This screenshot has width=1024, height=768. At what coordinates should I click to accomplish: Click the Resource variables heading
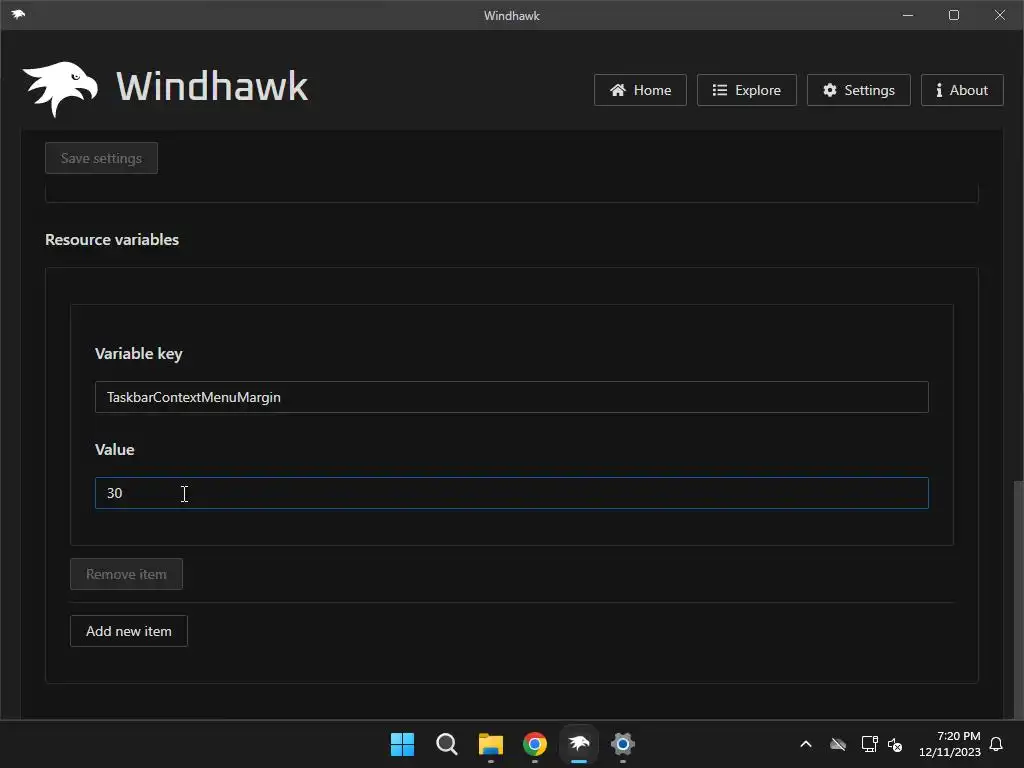pos(112,240)
